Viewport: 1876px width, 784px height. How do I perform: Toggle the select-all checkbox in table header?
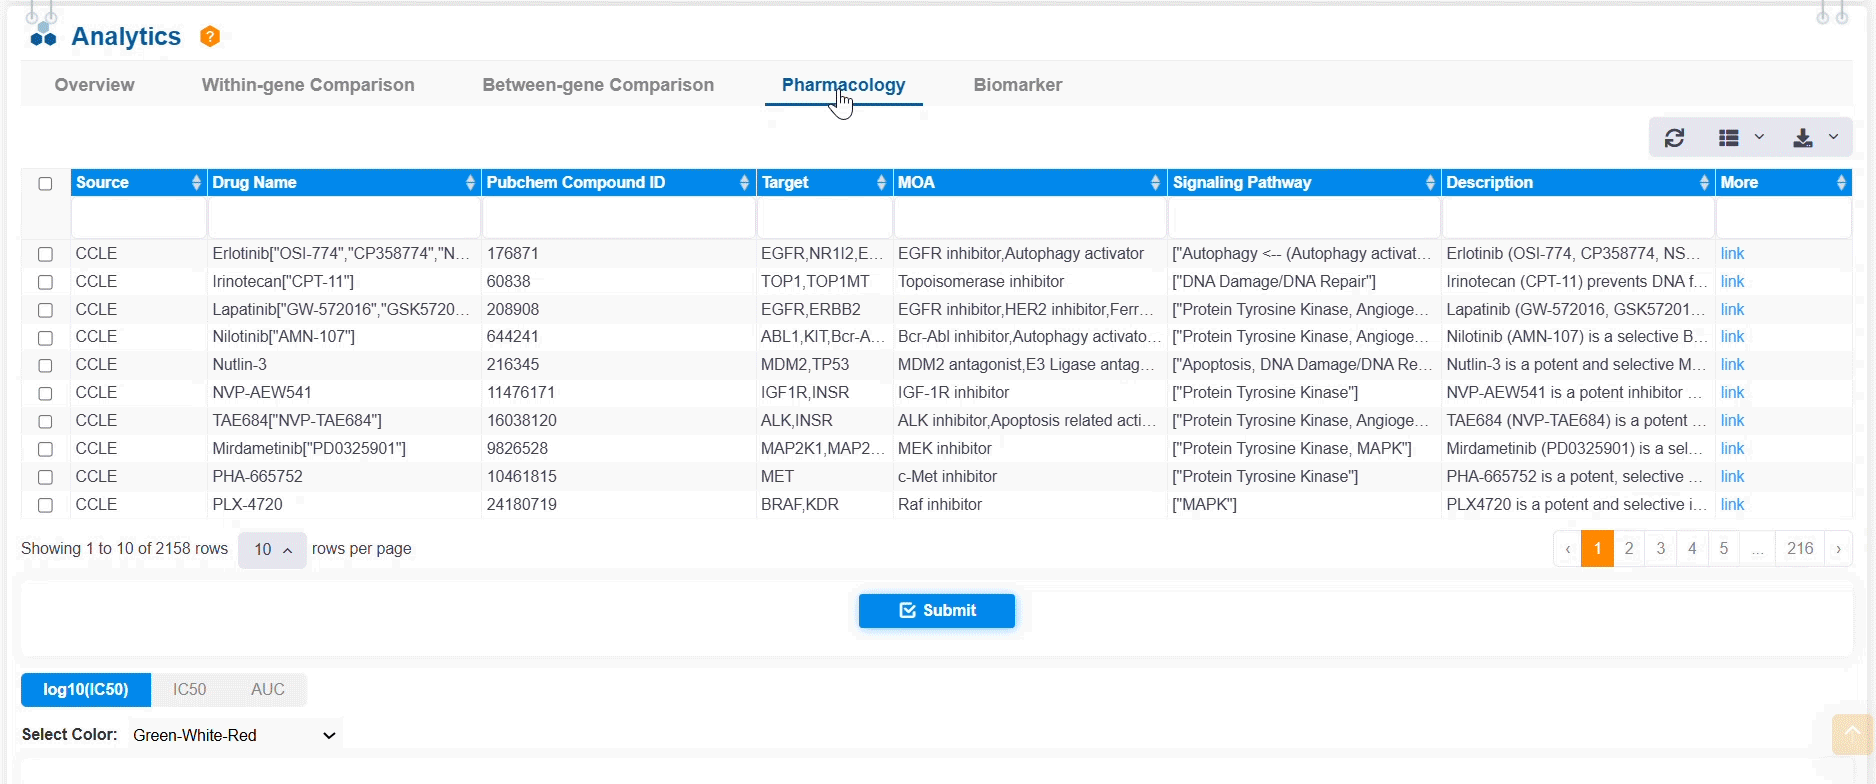[45, 184]
